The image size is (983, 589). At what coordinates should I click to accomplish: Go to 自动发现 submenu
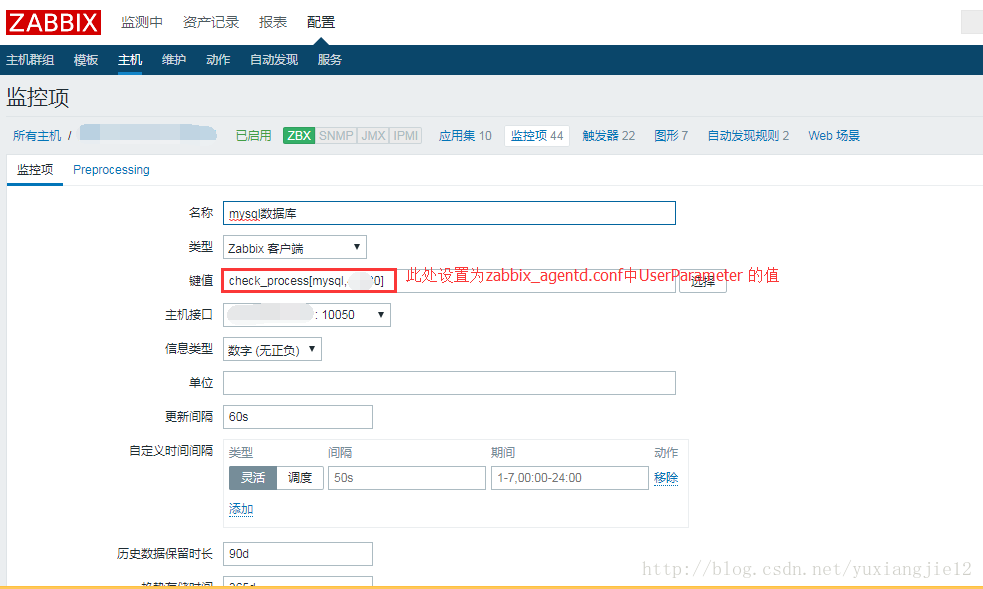click(273, 60)
